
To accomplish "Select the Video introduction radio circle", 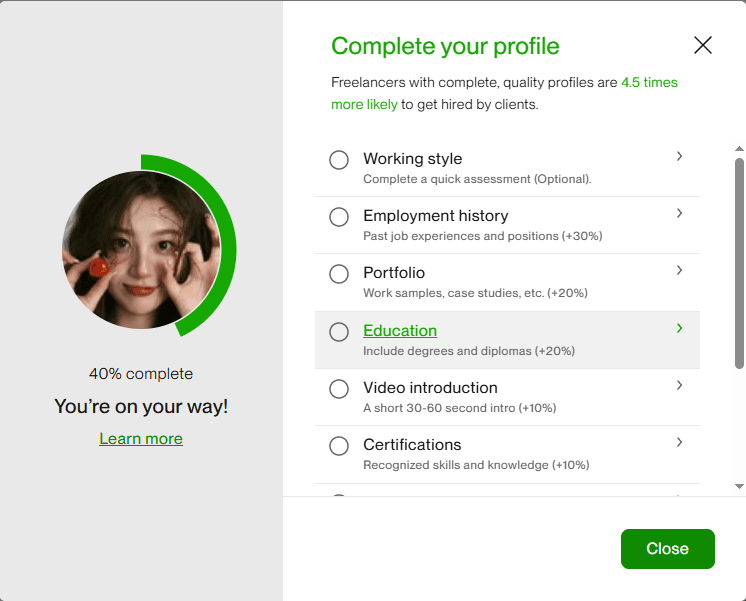I will pyautogui.click(x=339, y=389).
